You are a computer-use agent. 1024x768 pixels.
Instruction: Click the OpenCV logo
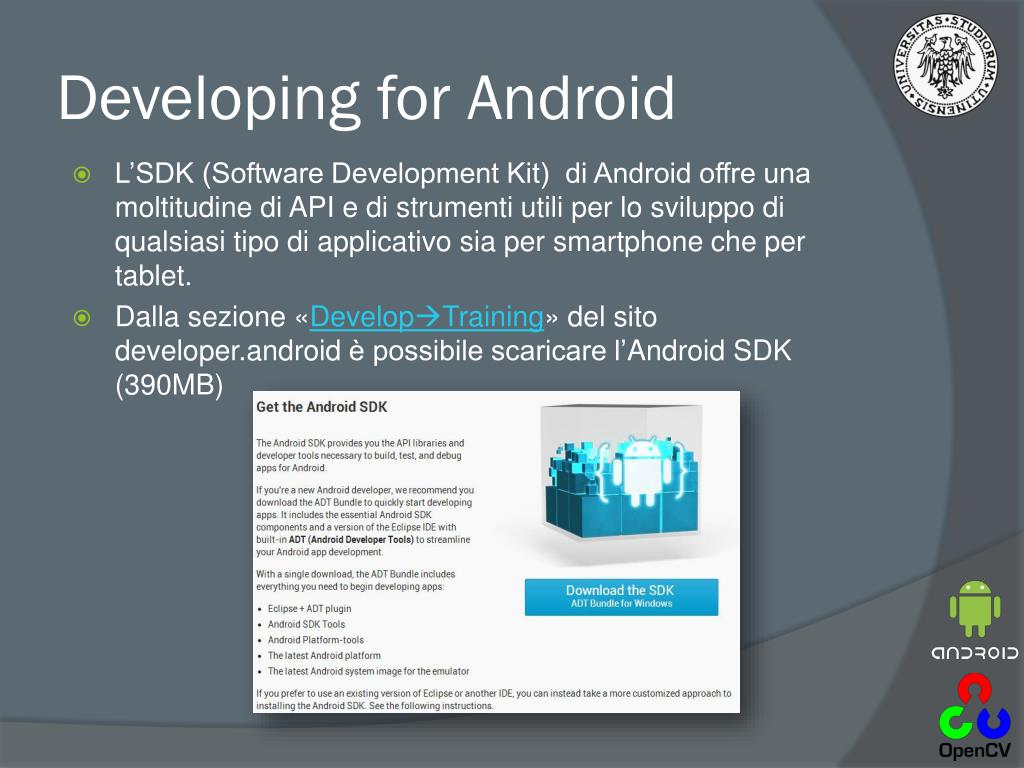974,717
